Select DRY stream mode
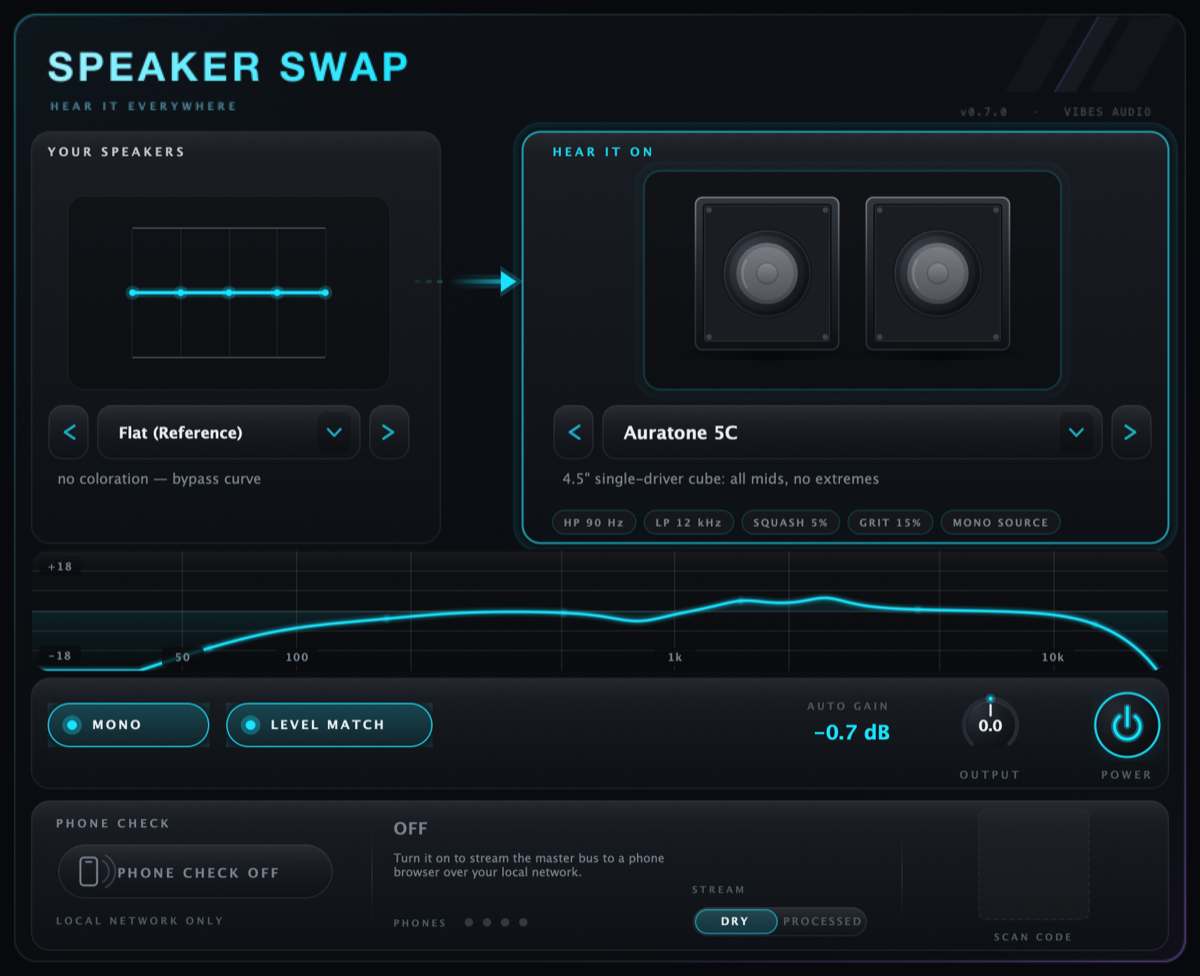 tap(735, 921)
